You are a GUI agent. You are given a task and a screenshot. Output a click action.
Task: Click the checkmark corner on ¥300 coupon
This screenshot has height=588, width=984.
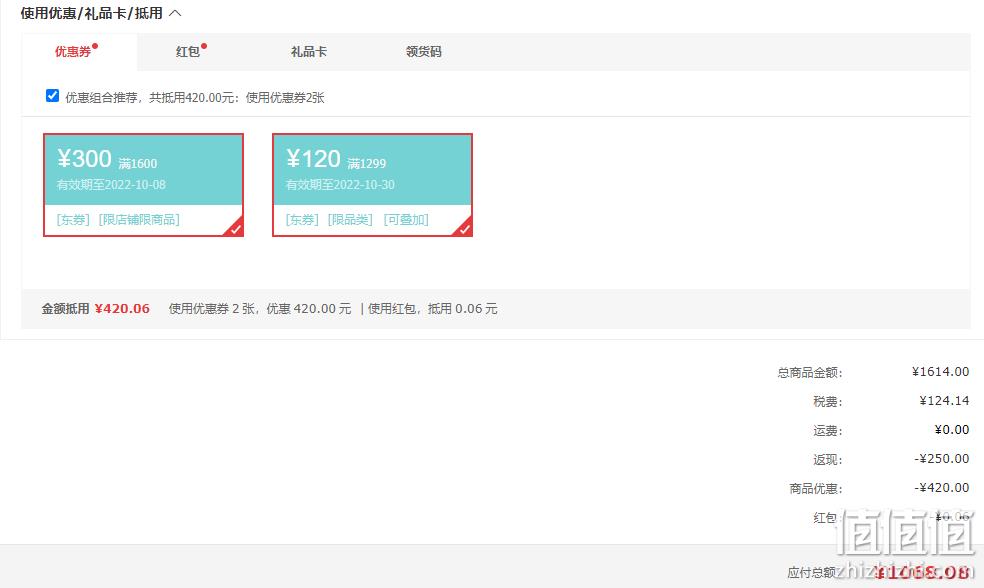[235, 228]
